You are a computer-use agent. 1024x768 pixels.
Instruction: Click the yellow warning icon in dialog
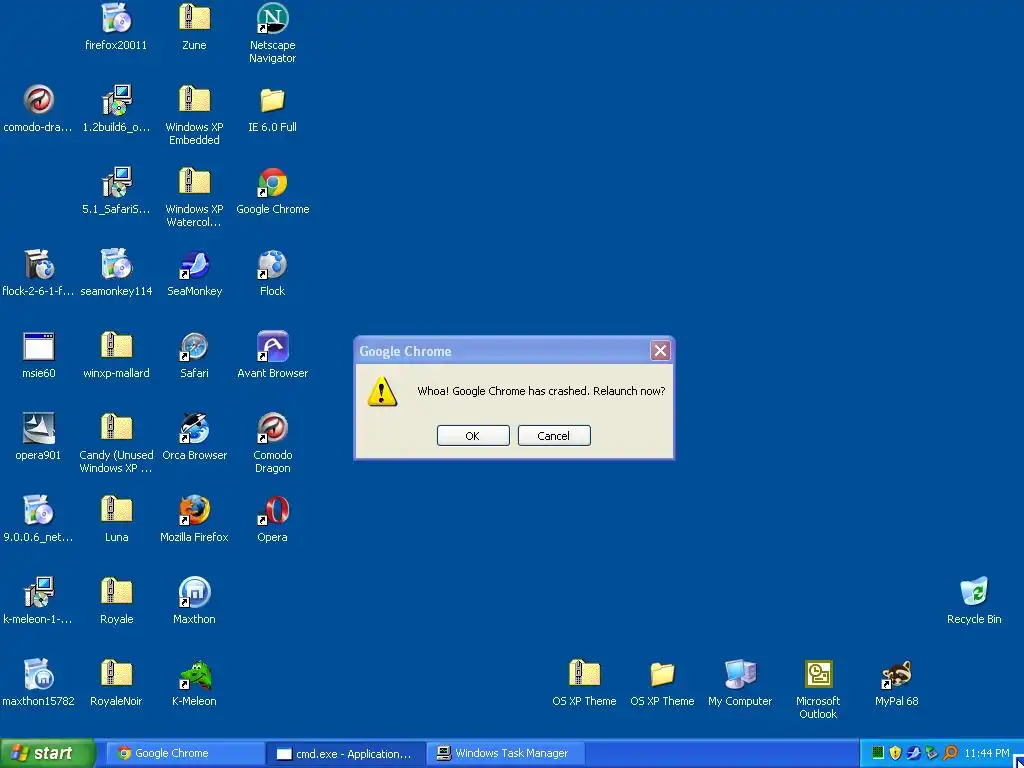click(x=382, y=391)
